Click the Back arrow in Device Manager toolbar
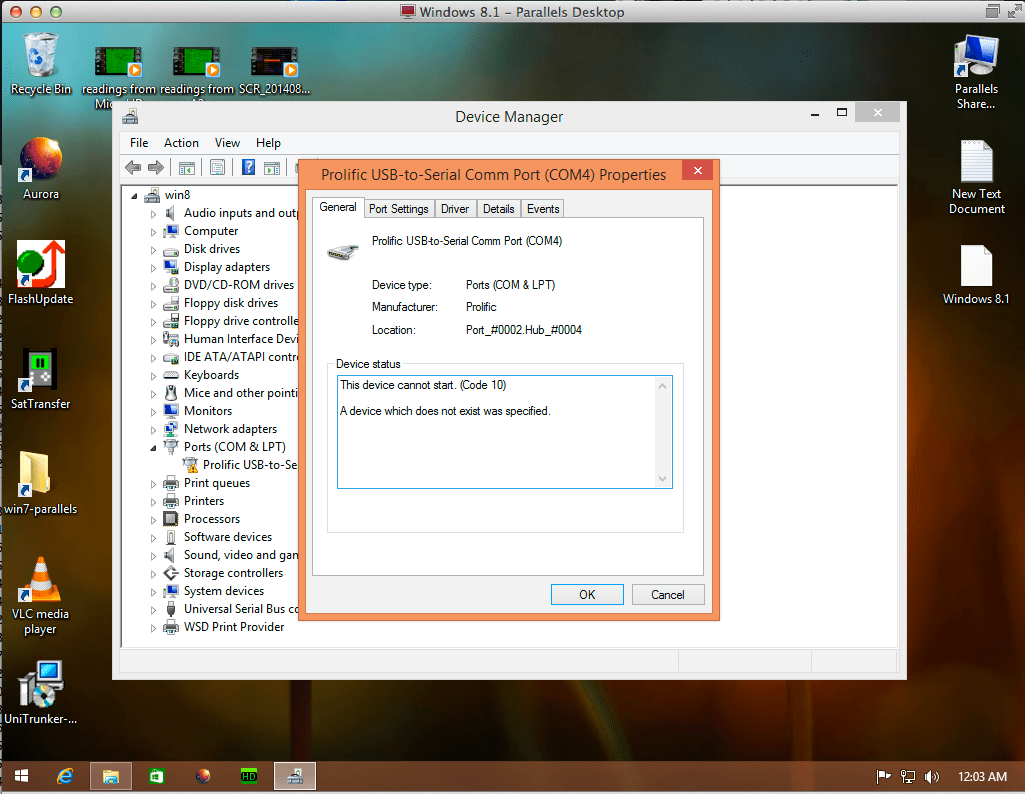 133,168
